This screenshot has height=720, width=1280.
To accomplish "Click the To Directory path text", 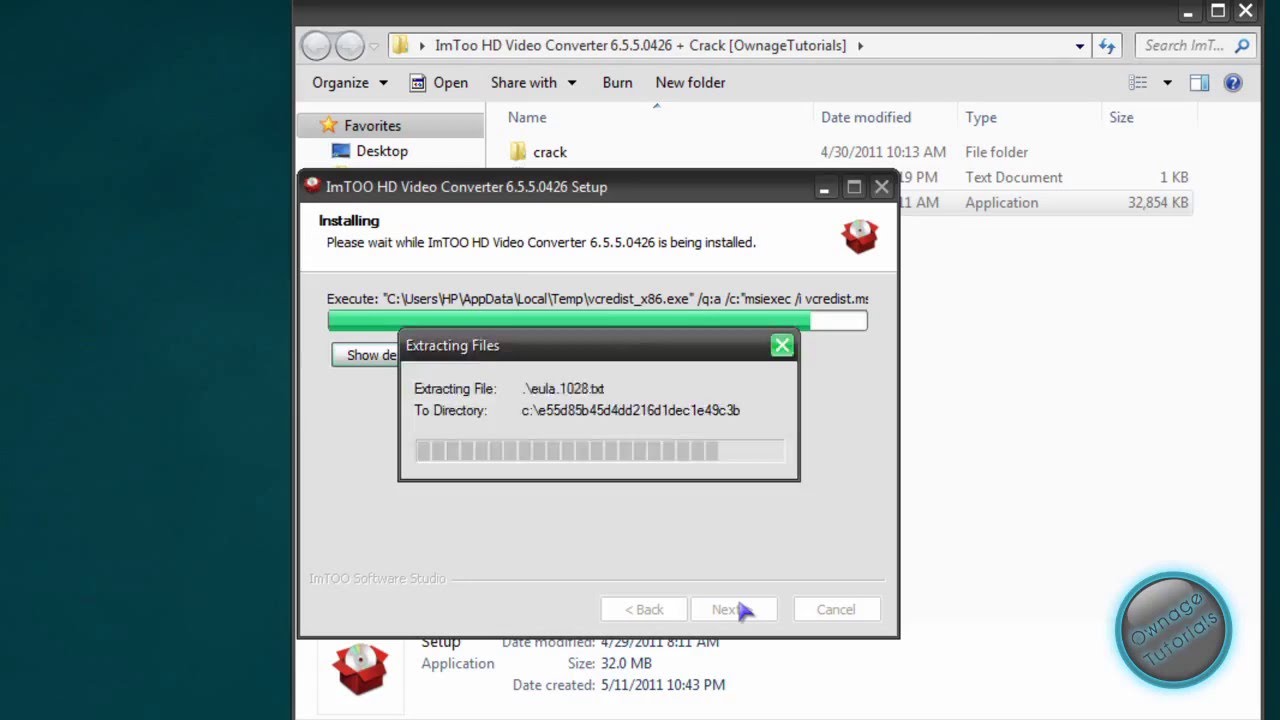I will [x=630, y=410].
